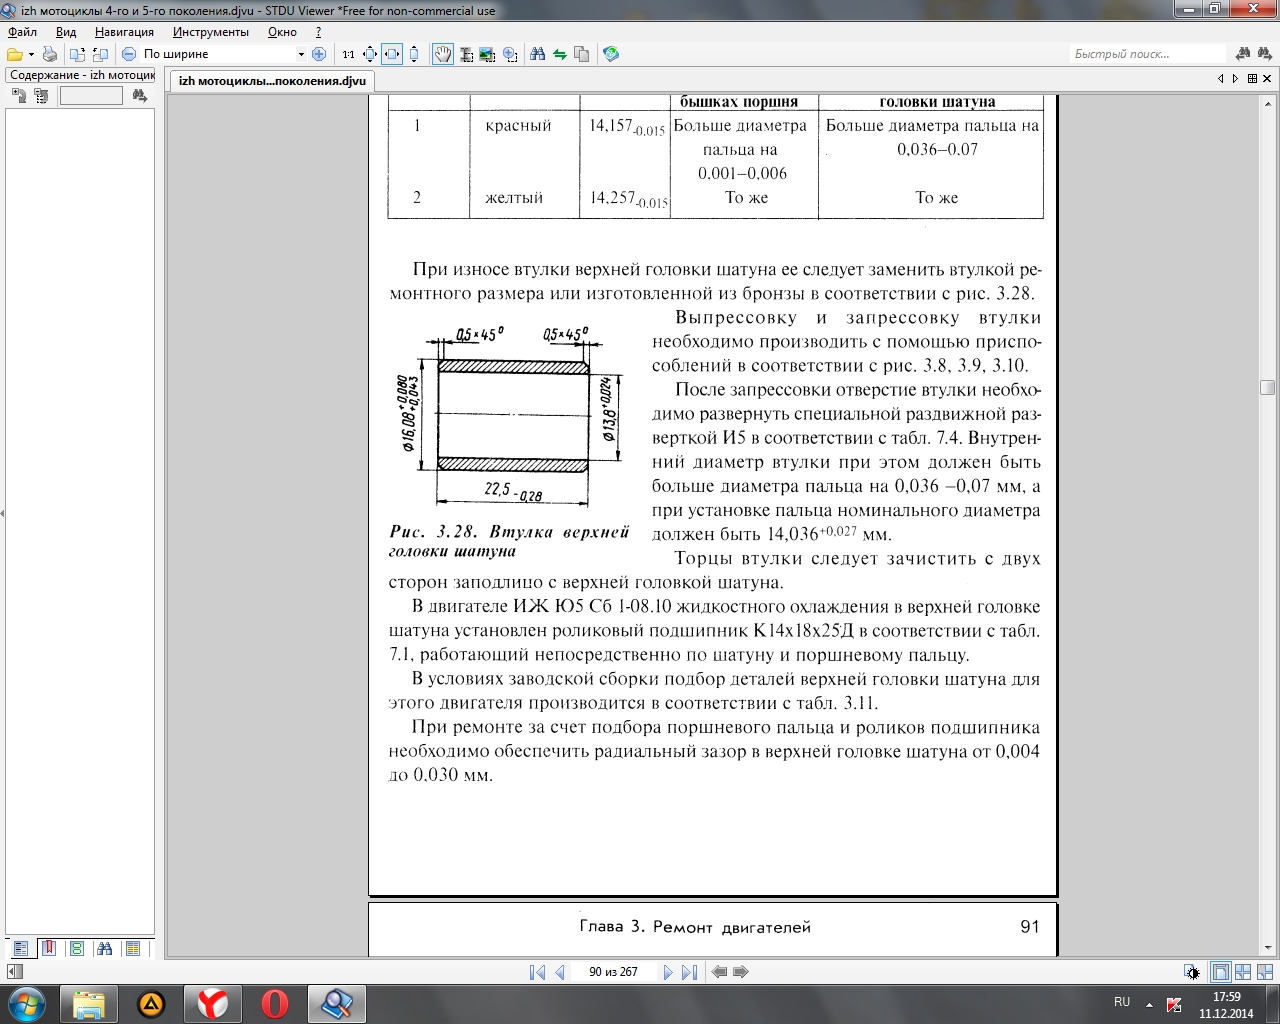
Task: Click the print document icon
Action: point(49,54)
